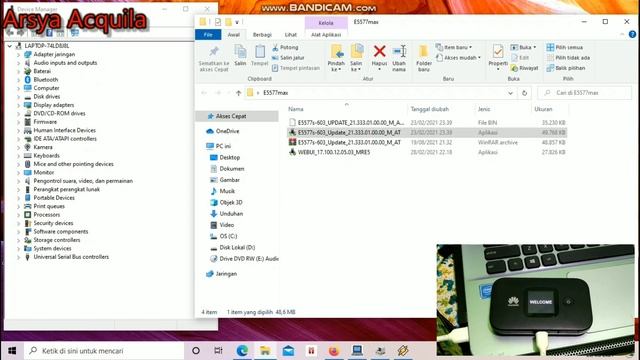Switch to the Alat Aplikasi tab
The image size is (640, 360).
tap(326, 35)
